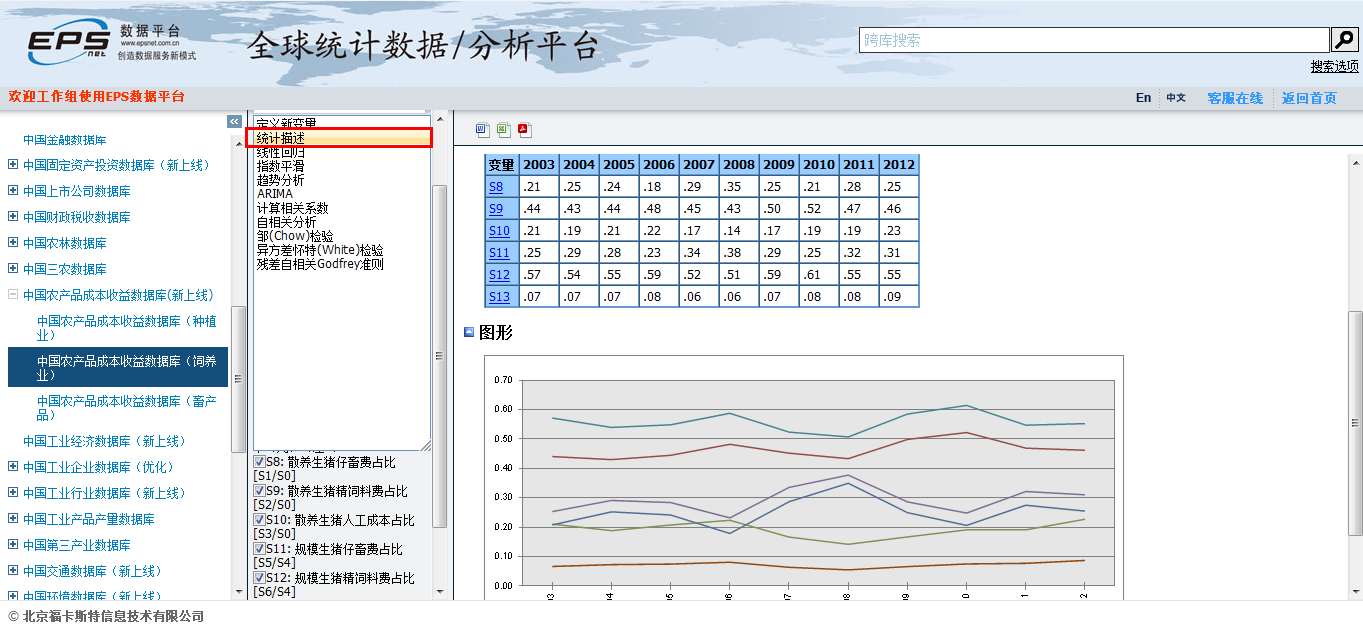Select ARIMA analysis option

pos(275,194)
